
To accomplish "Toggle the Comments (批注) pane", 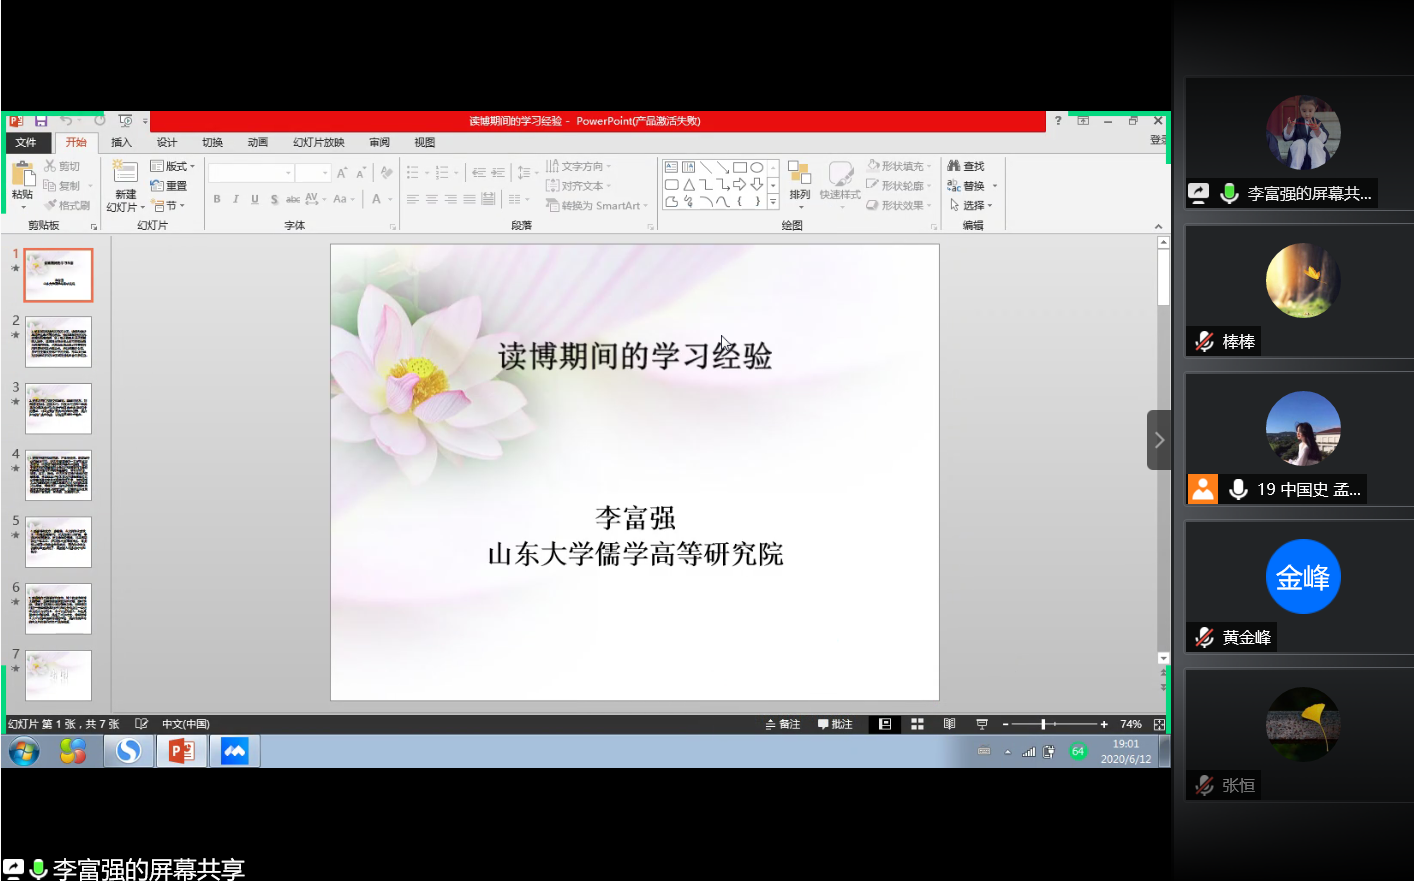I will click(835, 724).
